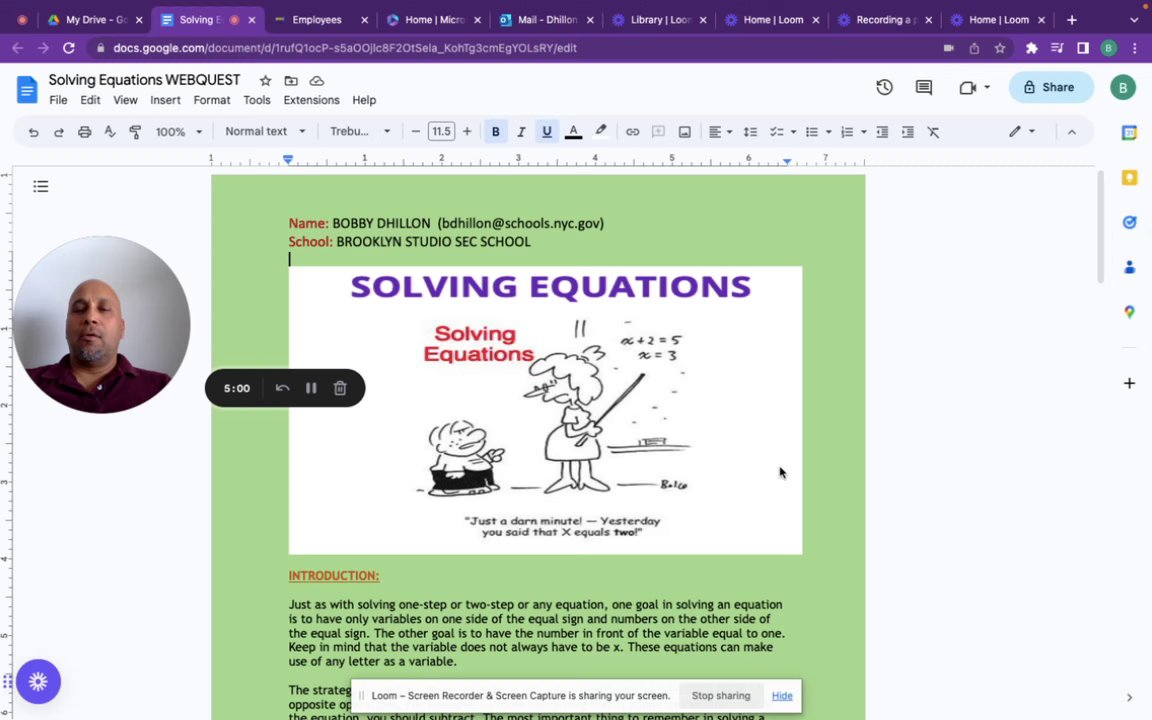Open the Extensions menu
This screenshot has height=720, width=1152.
point(312,100)
